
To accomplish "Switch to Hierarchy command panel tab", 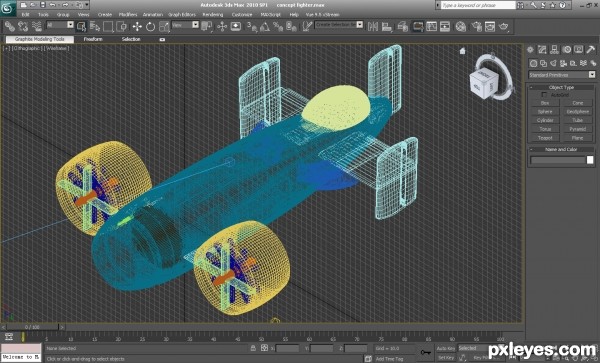I will tap(554, 49).
